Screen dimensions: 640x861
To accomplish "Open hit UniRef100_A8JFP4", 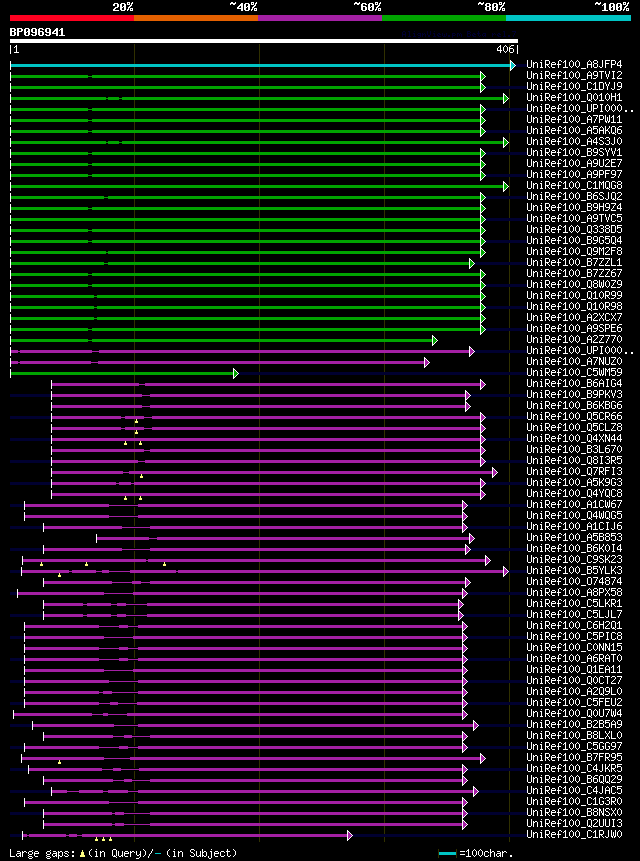I will pos(574,64).
